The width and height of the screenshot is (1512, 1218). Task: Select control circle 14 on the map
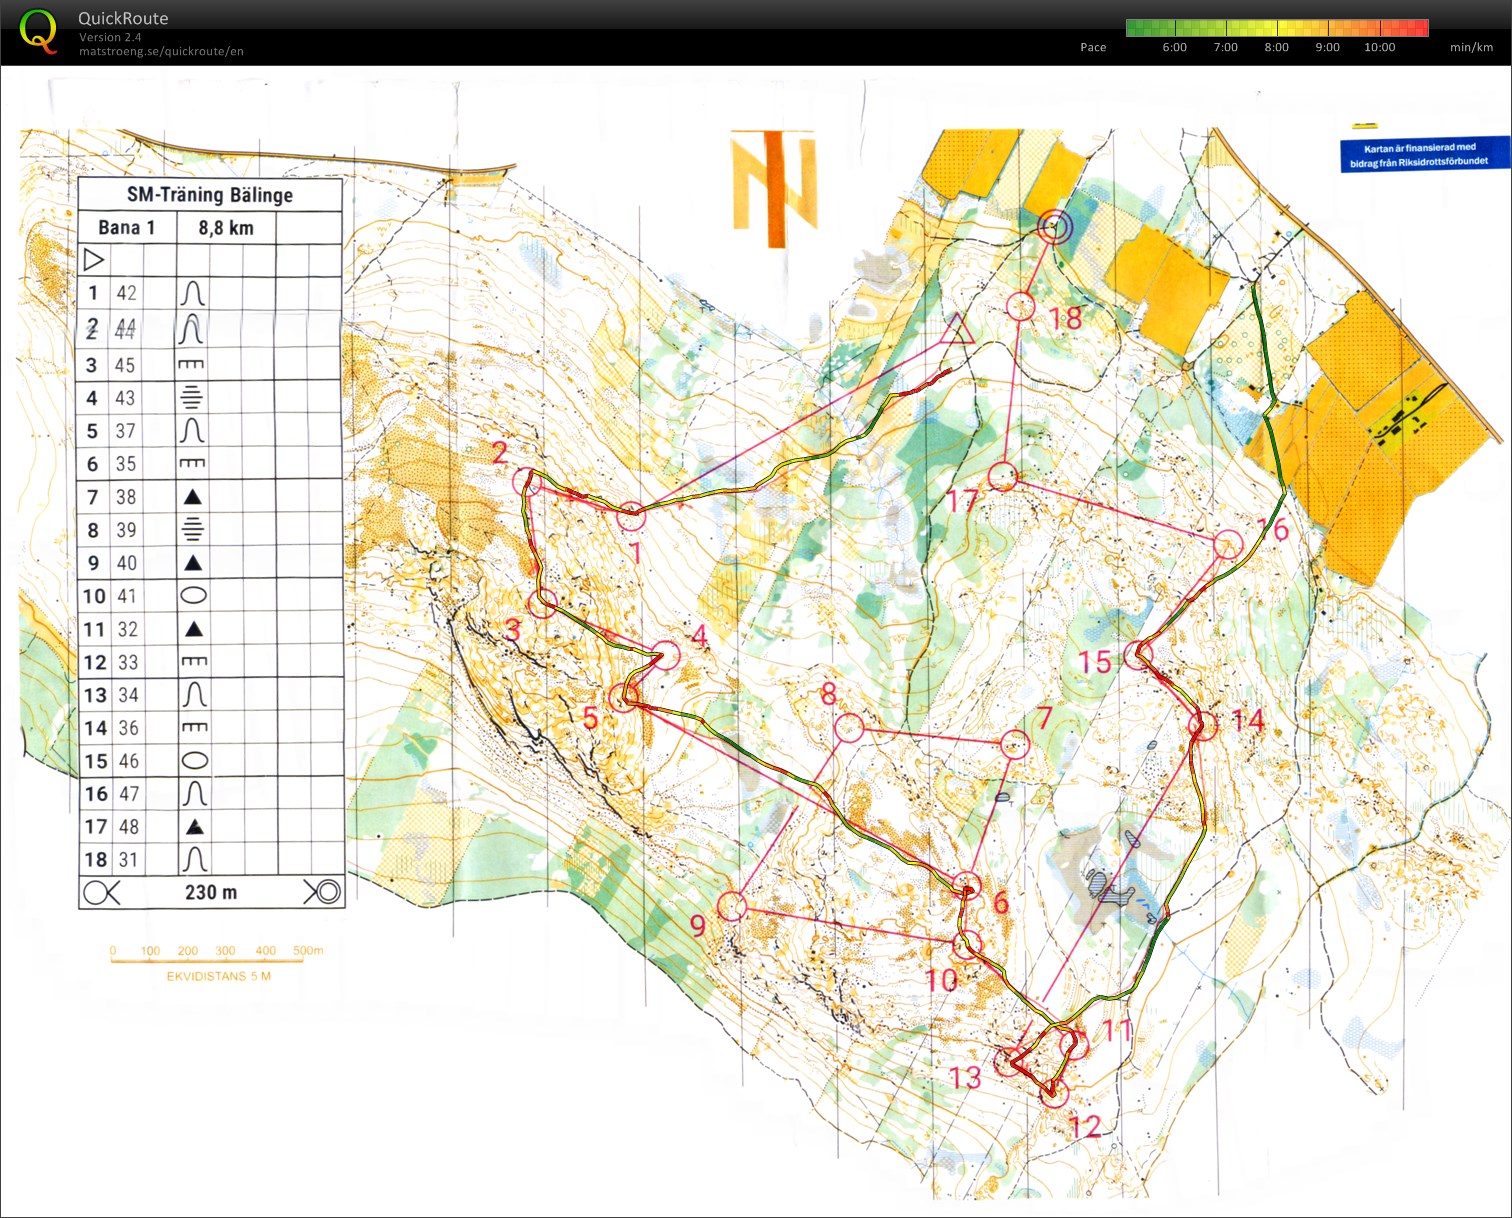[1204, 725]
